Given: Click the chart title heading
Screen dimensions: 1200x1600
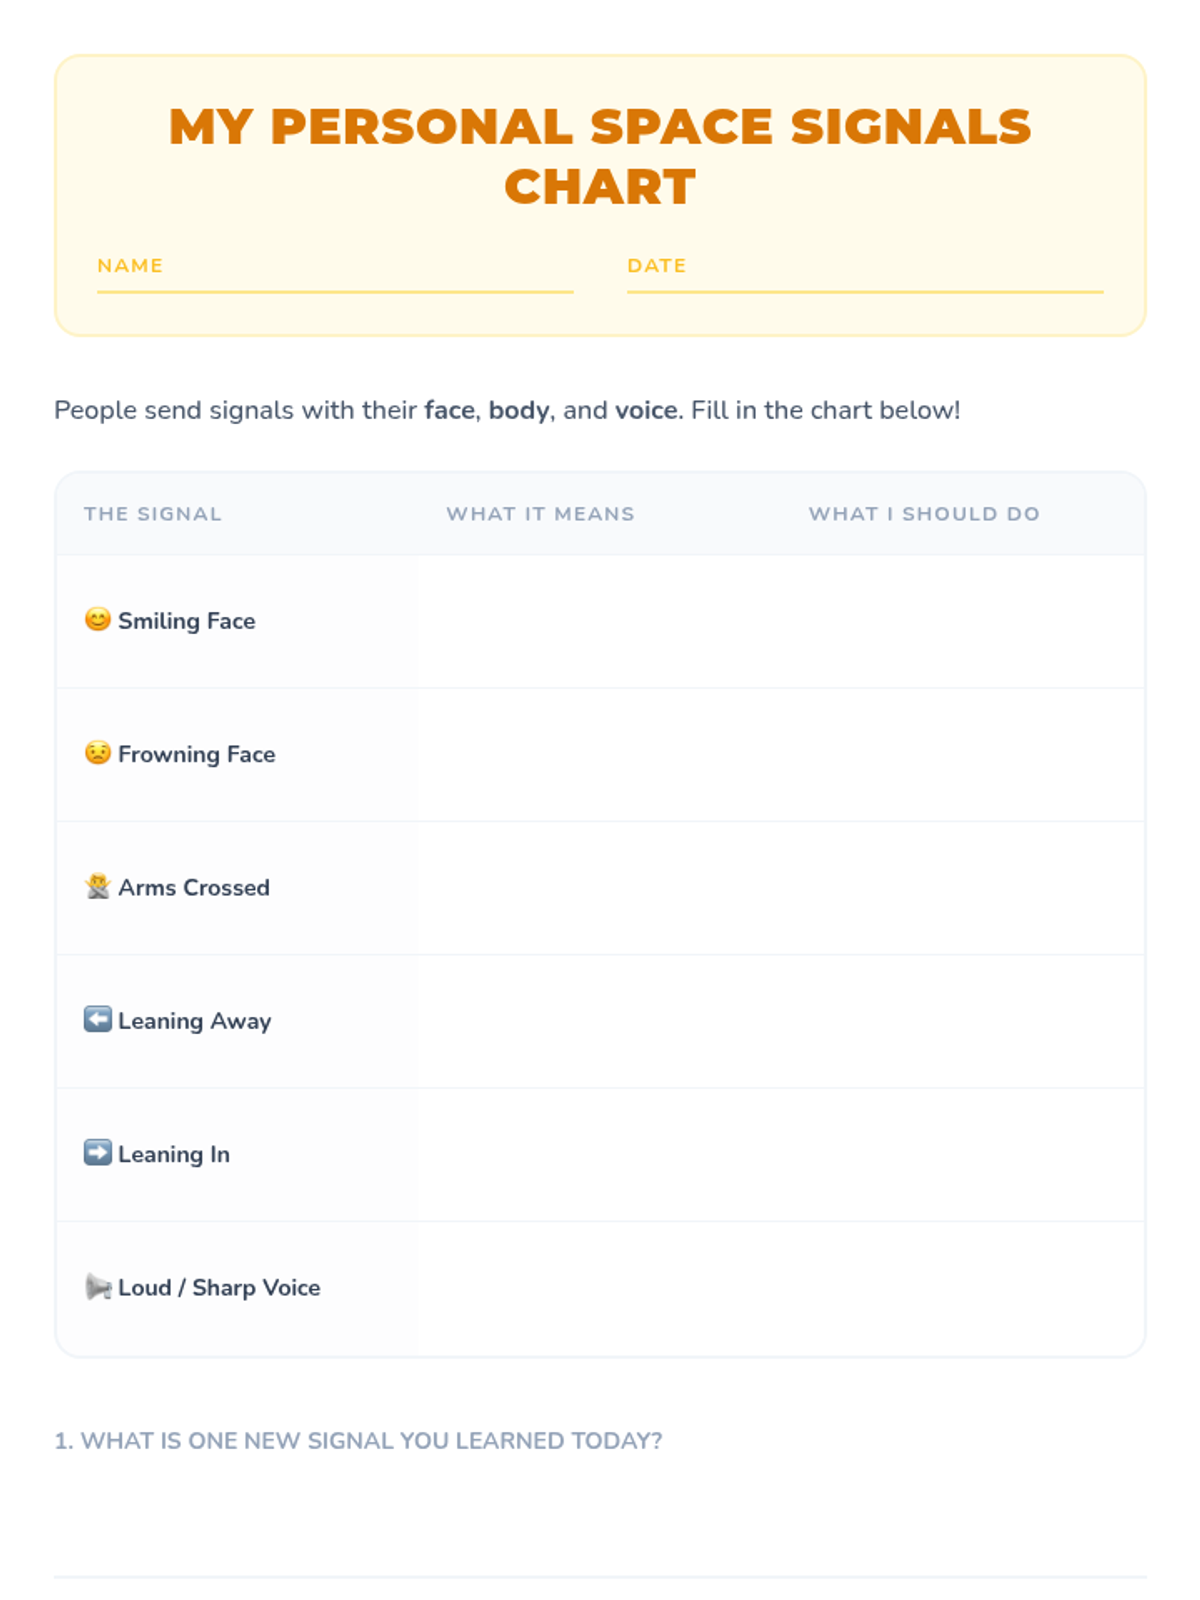Looking at the screenshot, I should (600, 156).
